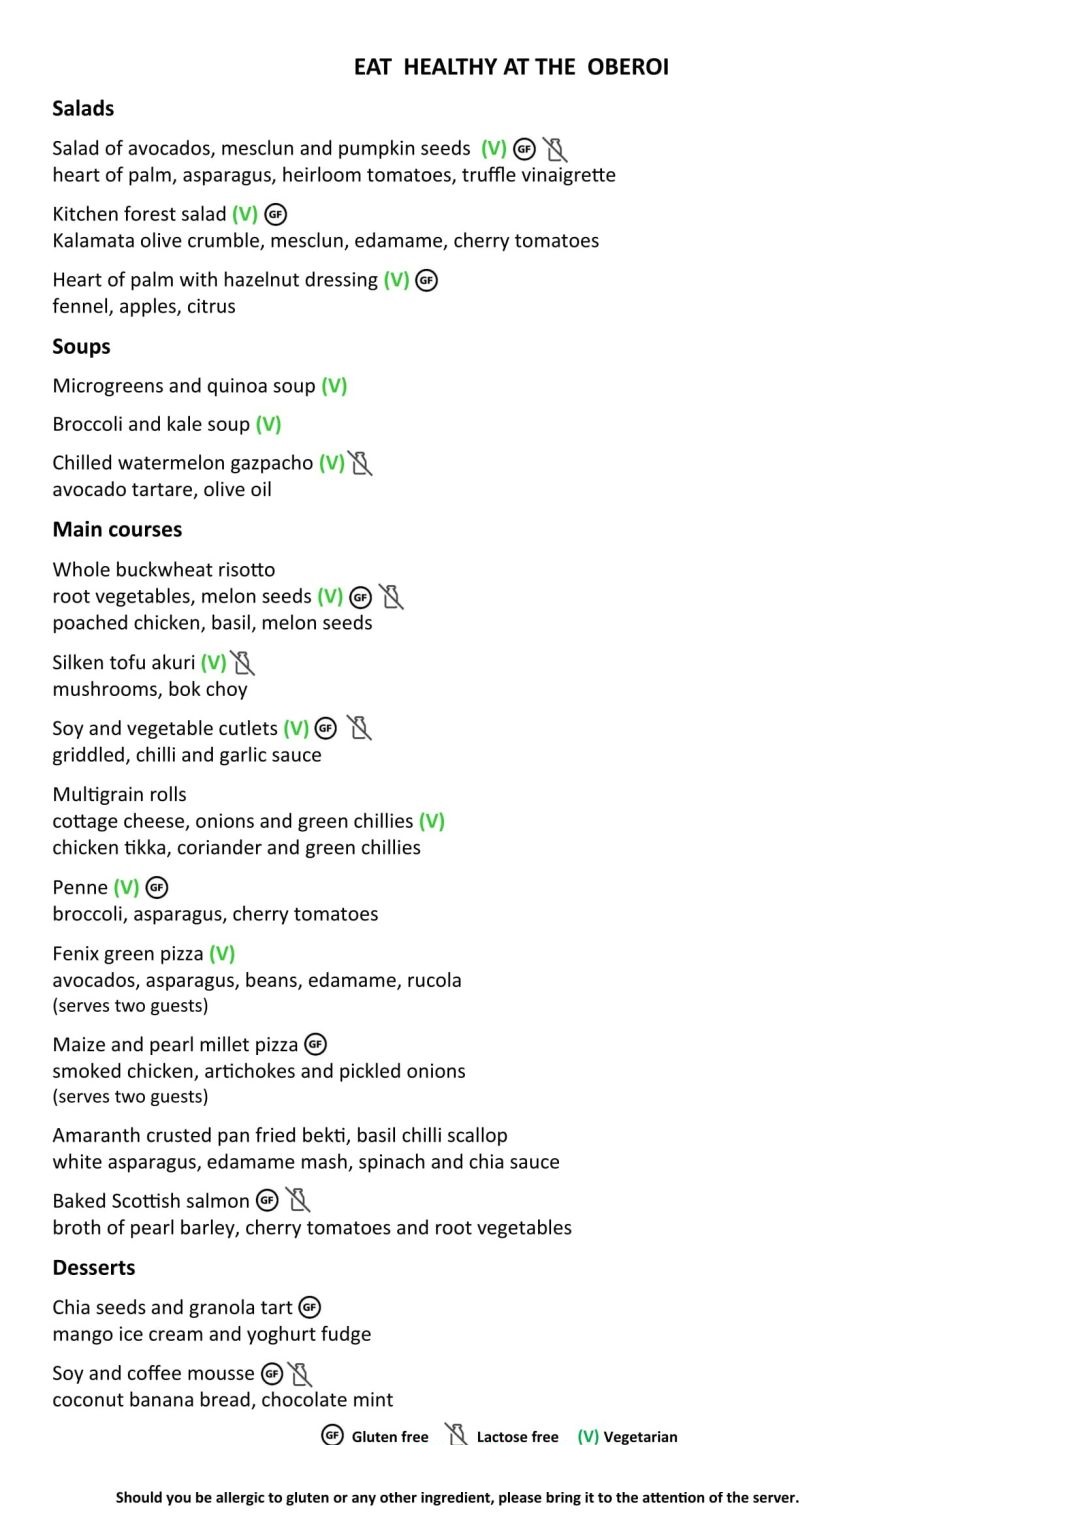
Task: Click lactose-free icon next to Baked Scottish salmon
Action: [298, 1200]
